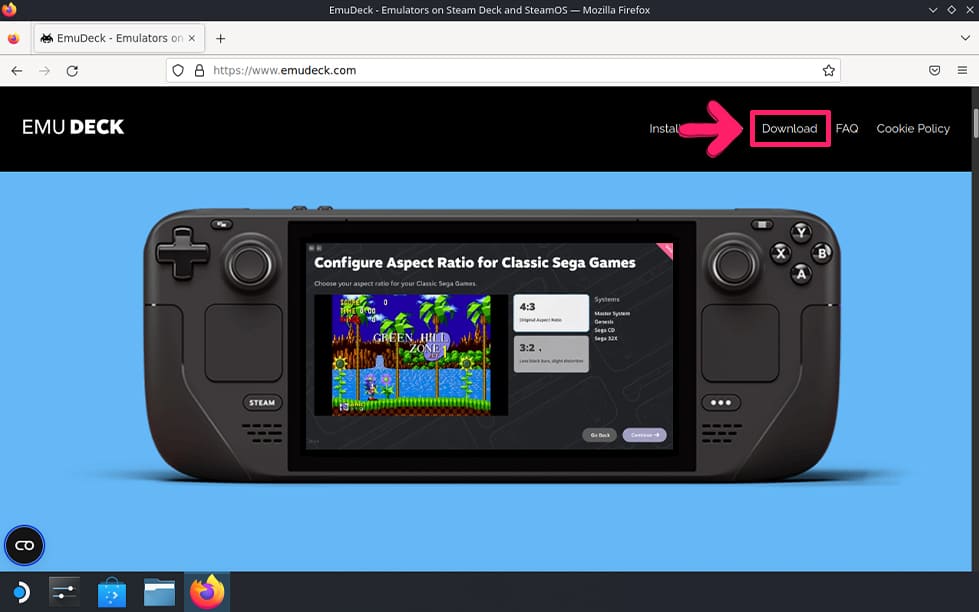Minimize the Firefox window
The image size is (979, 612).
933,10
